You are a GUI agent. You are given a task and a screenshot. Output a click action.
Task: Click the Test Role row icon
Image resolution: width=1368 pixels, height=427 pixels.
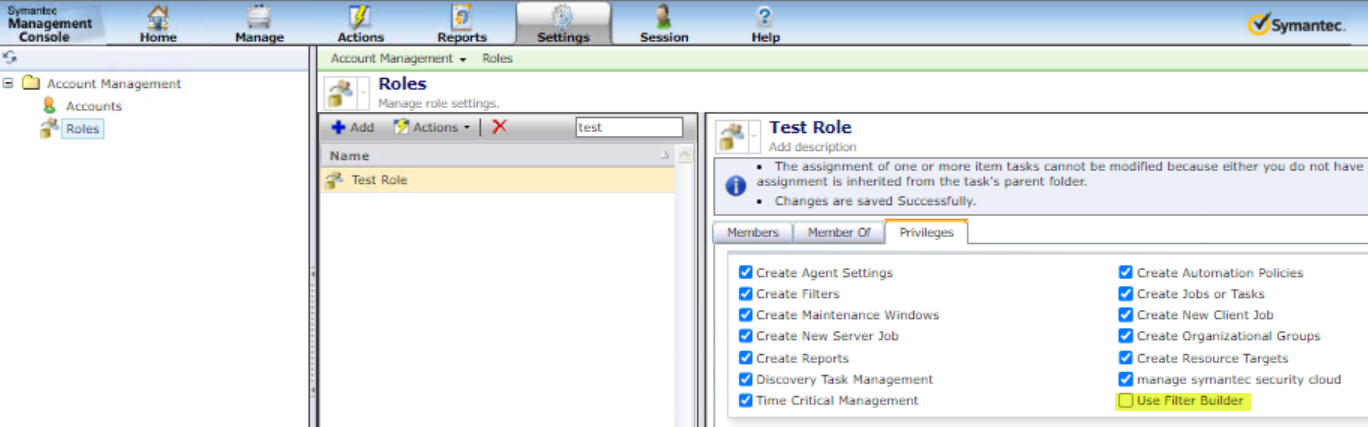335,180
